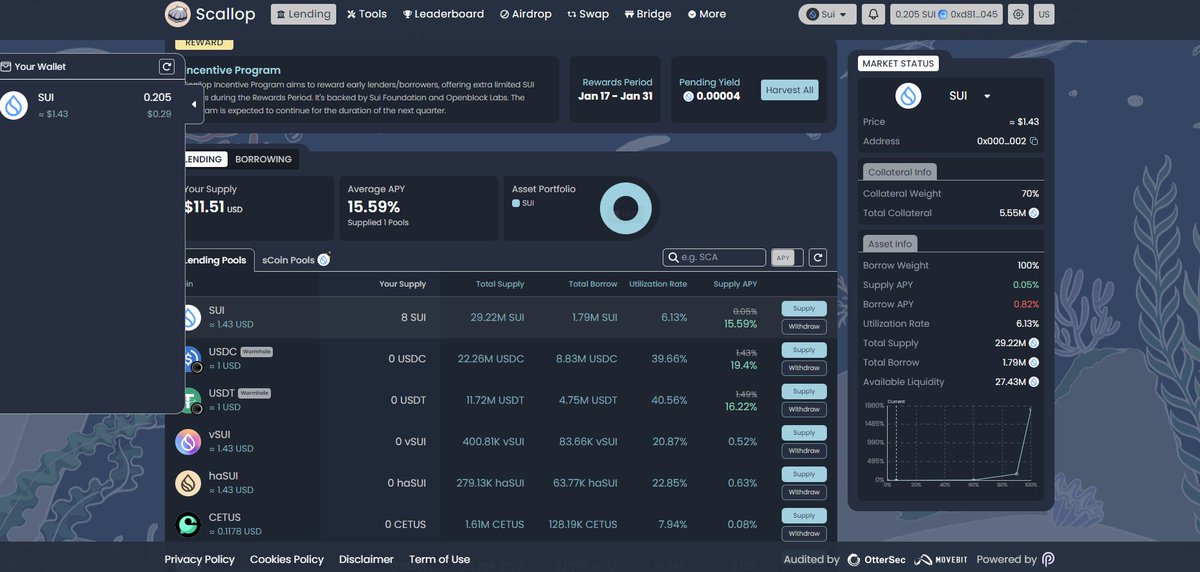Click the Scallop shell logo

pos(178,14)
